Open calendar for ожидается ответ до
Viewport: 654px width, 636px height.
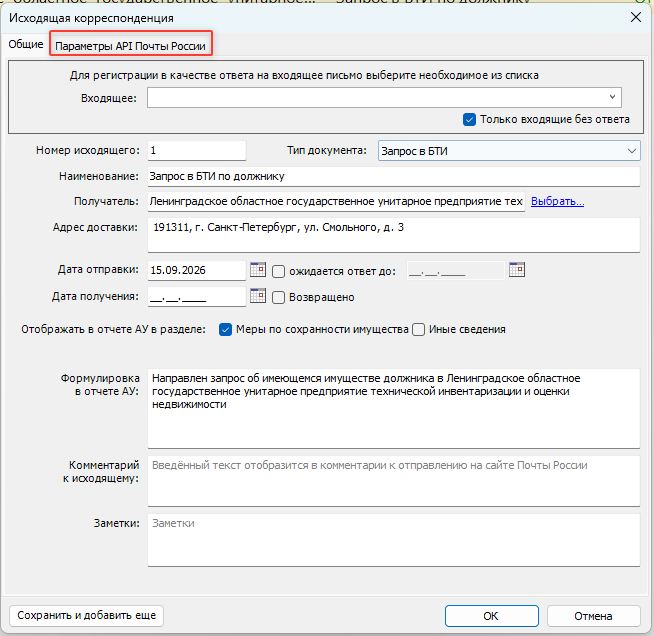coord(517,269)
